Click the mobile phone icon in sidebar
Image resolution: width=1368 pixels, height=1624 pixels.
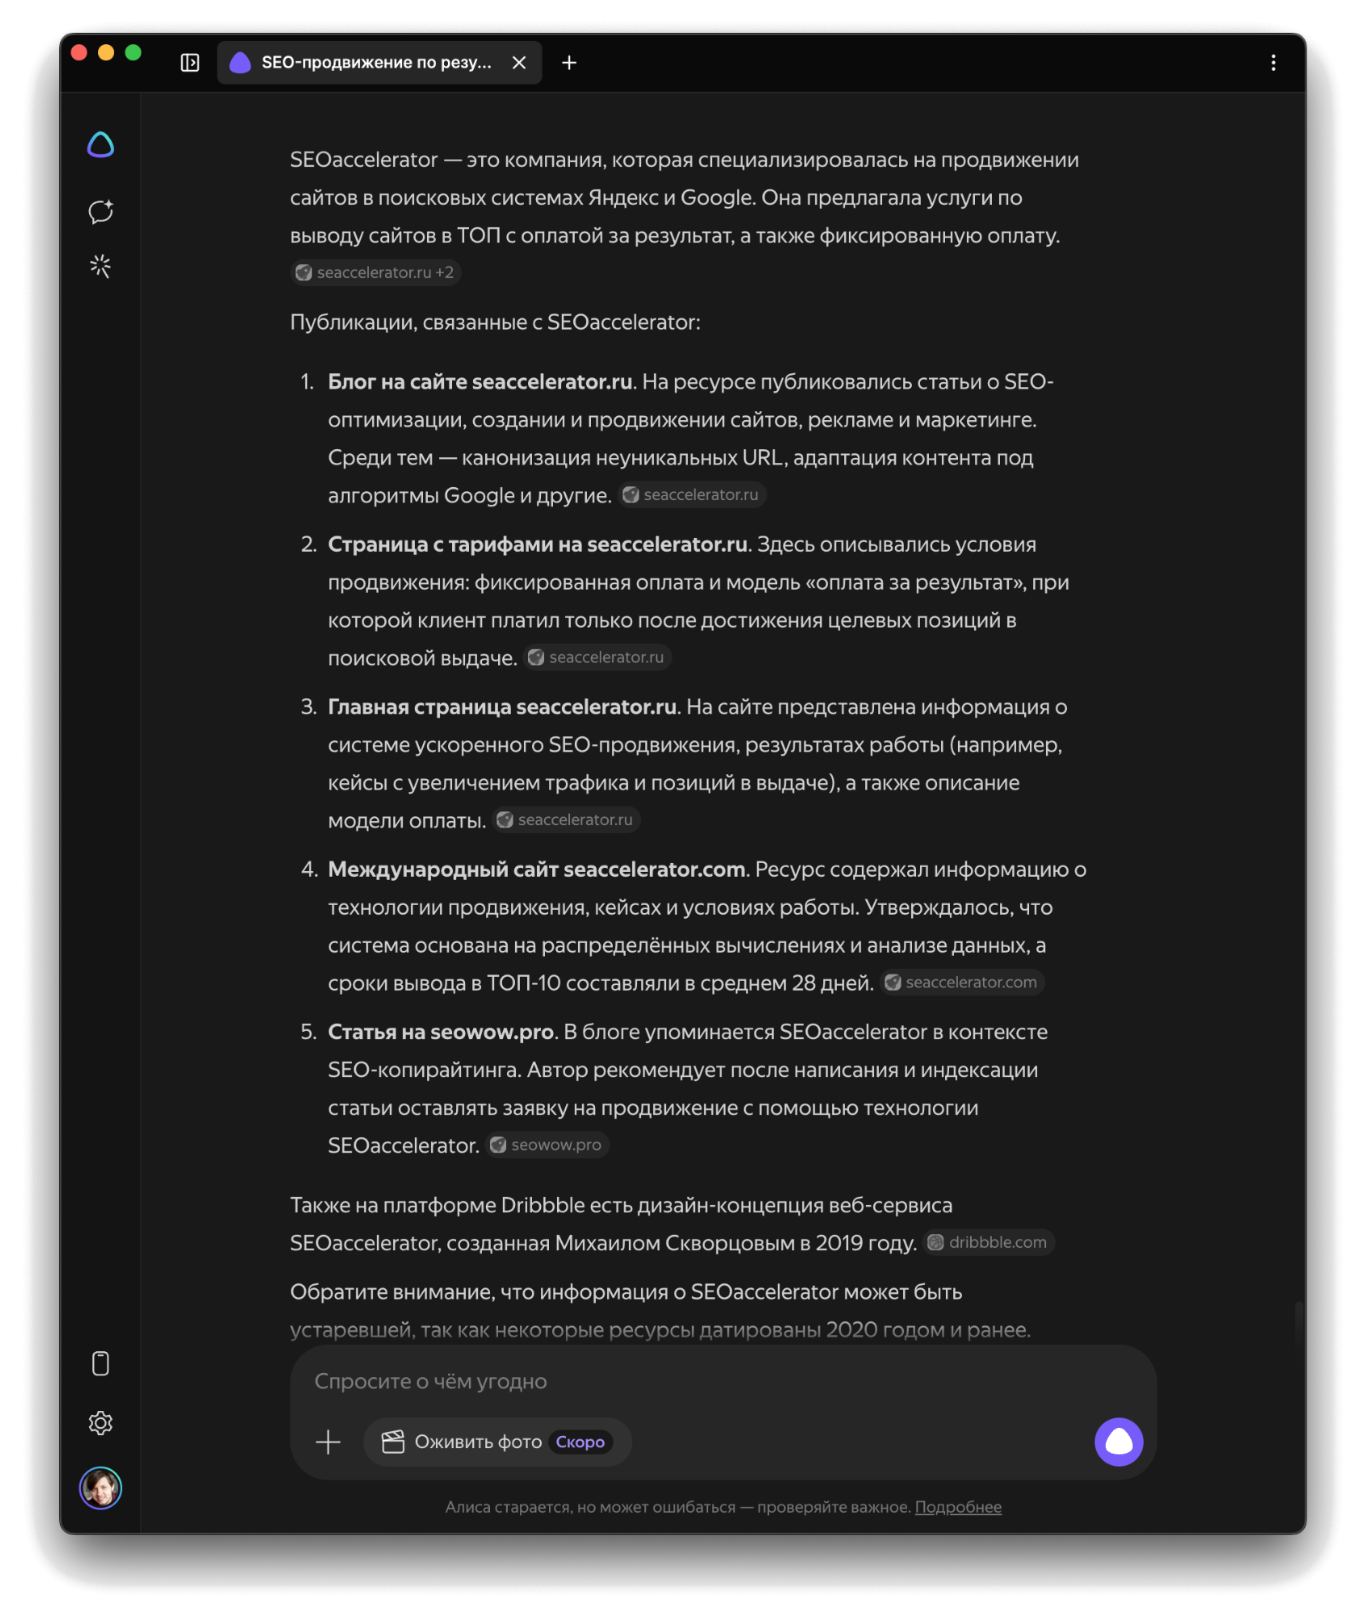click(101, 1363)
